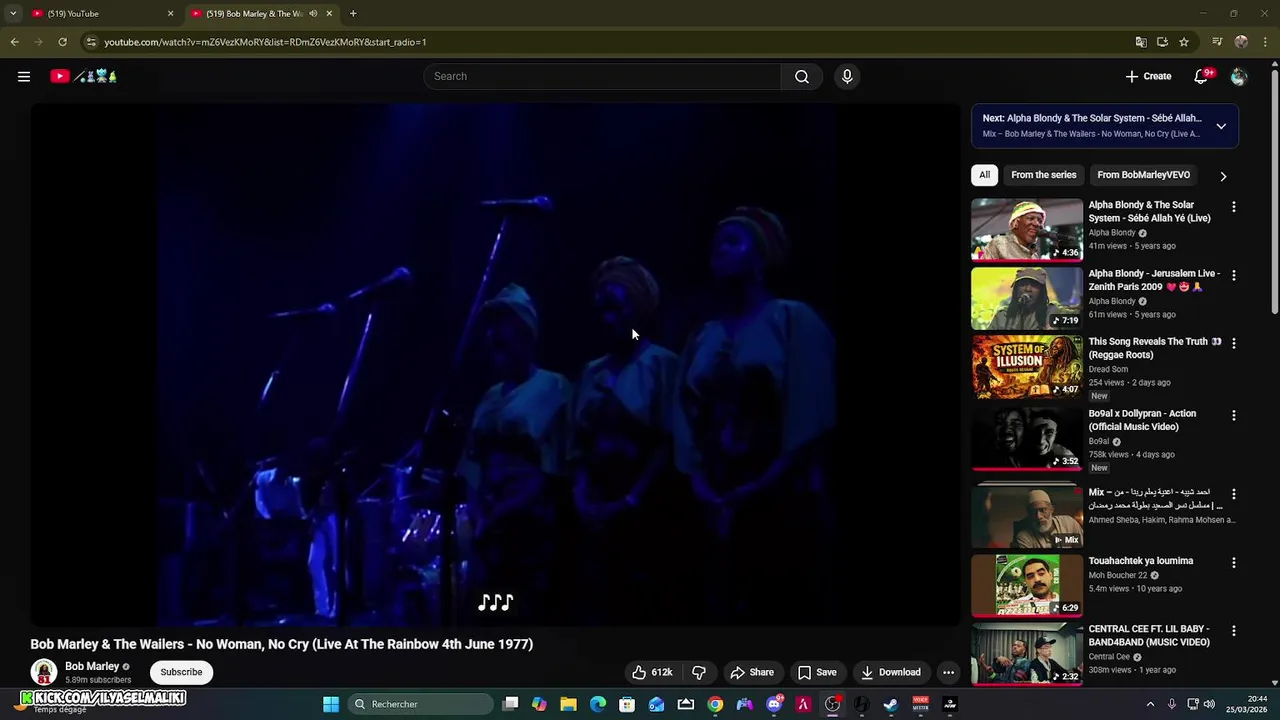
Task: Save the video to a playlist
Action: (x=817, y=672)
